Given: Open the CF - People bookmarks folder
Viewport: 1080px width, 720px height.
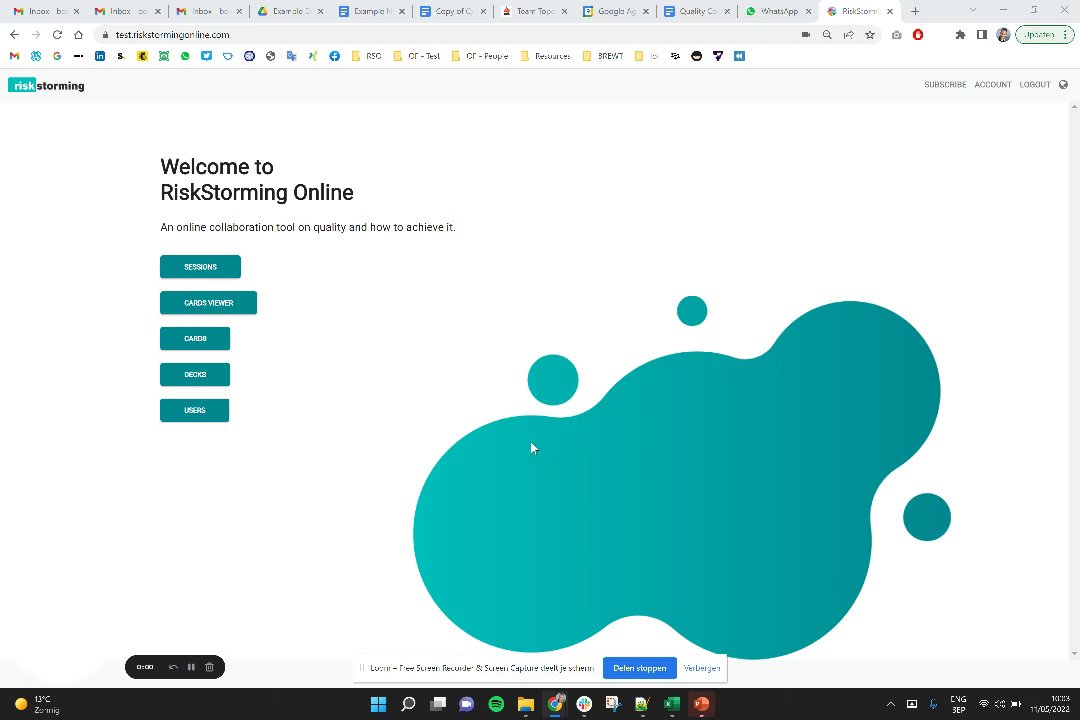Looking at the screenshot, I should pos(480,56).
